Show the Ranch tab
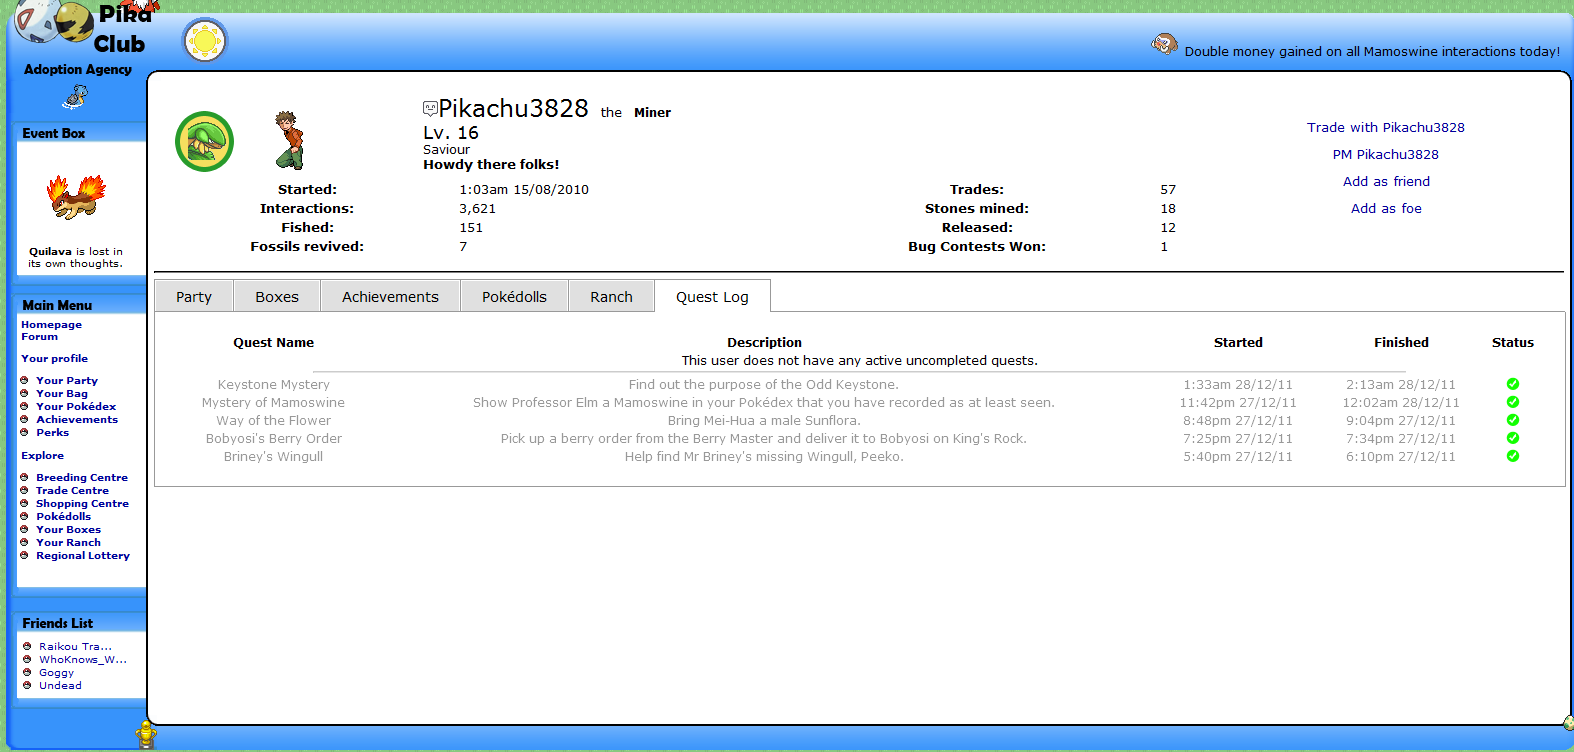The width and height of the screenshot is (1574, 752). pyautogui.click(x=611, y=297)
